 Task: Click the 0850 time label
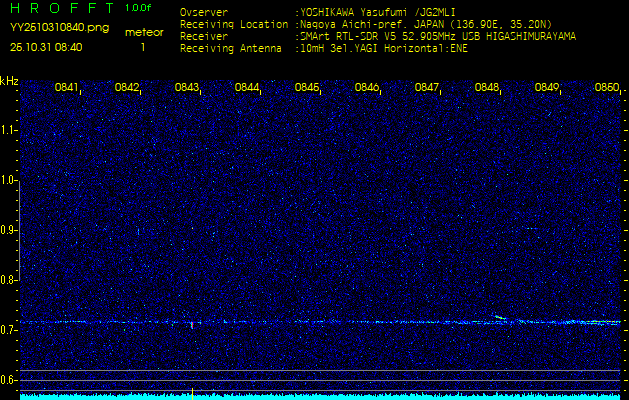point(606,88)
